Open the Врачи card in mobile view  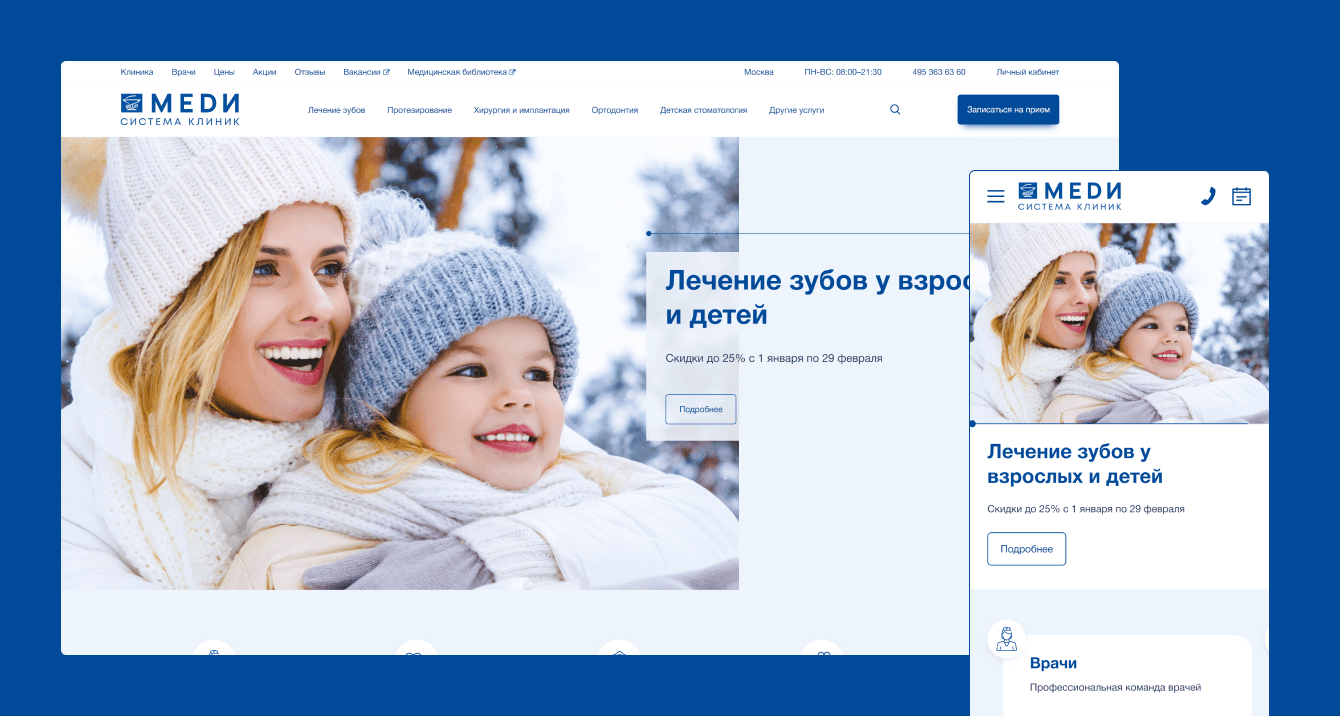click(x=1125, y=675)
